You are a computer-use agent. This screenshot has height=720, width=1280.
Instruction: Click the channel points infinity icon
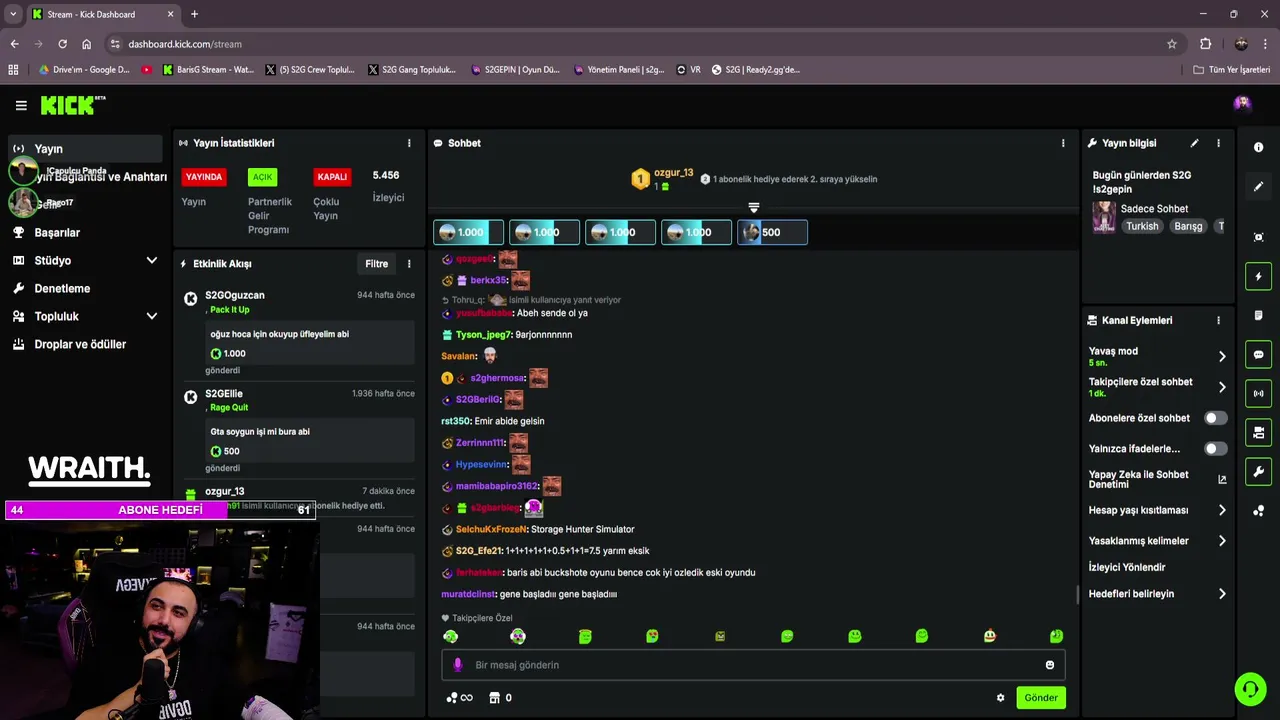[x=460, y=698]
